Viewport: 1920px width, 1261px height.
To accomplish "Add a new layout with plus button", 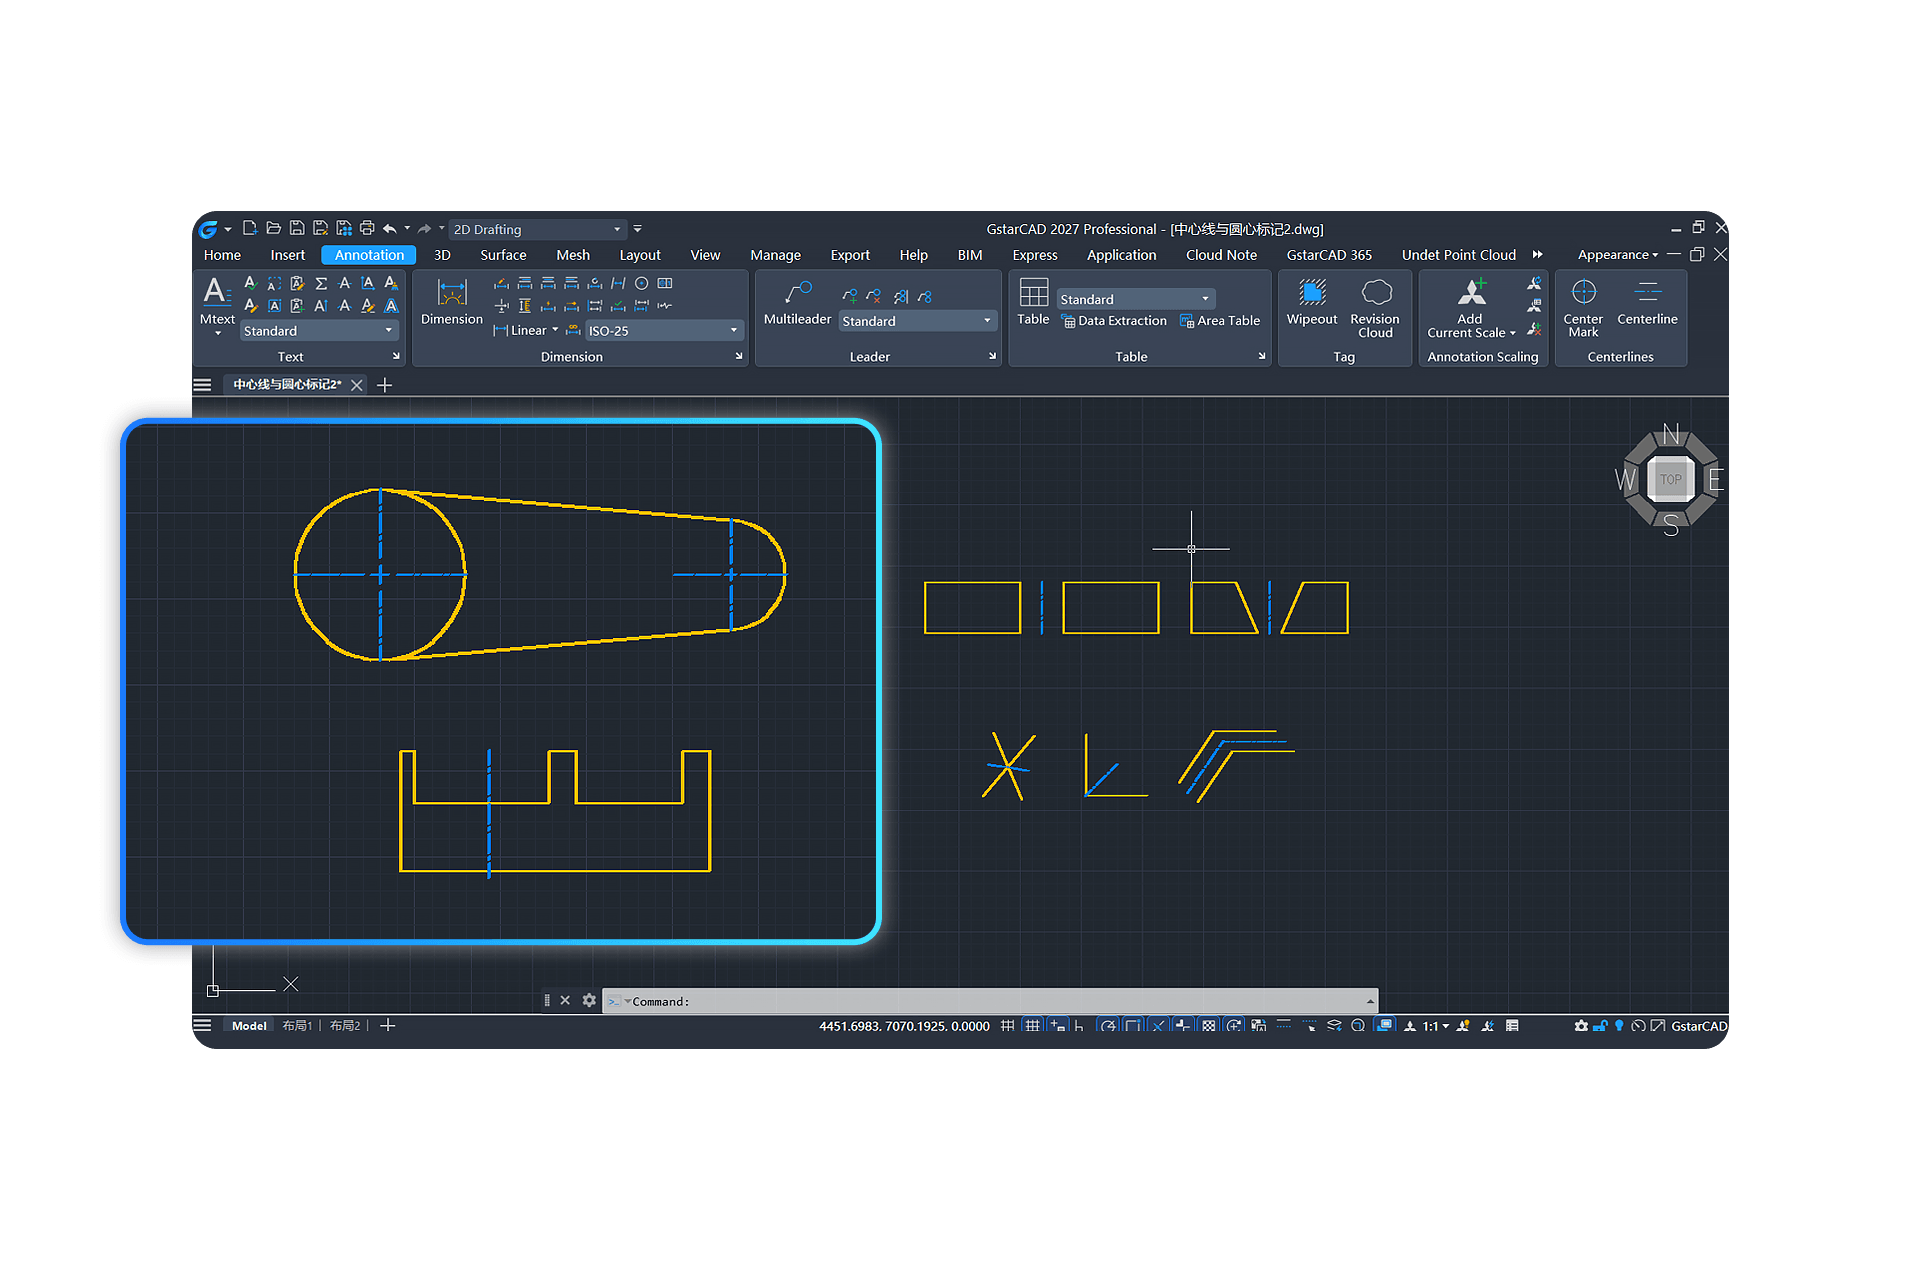I will (388, 1026).
